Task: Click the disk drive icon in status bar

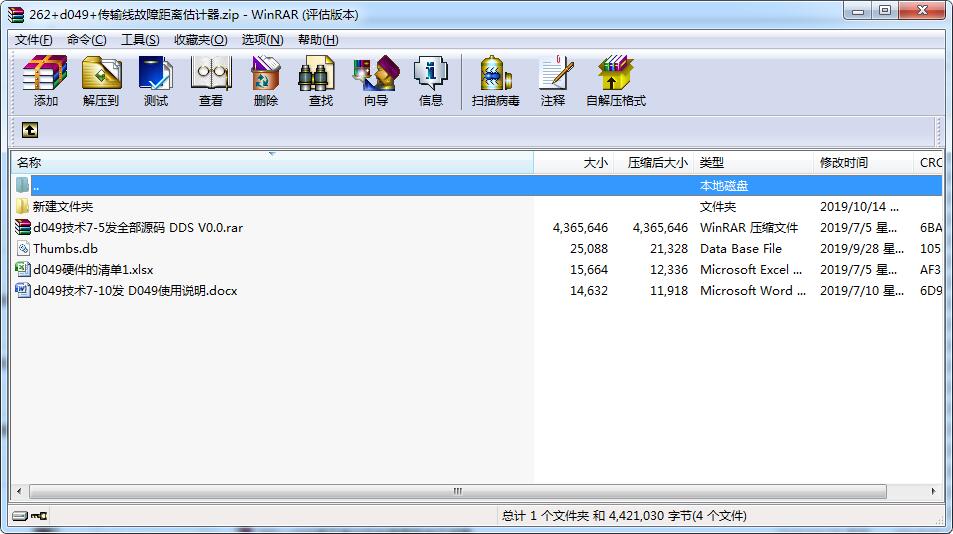Action: click(x=20, y=516)
